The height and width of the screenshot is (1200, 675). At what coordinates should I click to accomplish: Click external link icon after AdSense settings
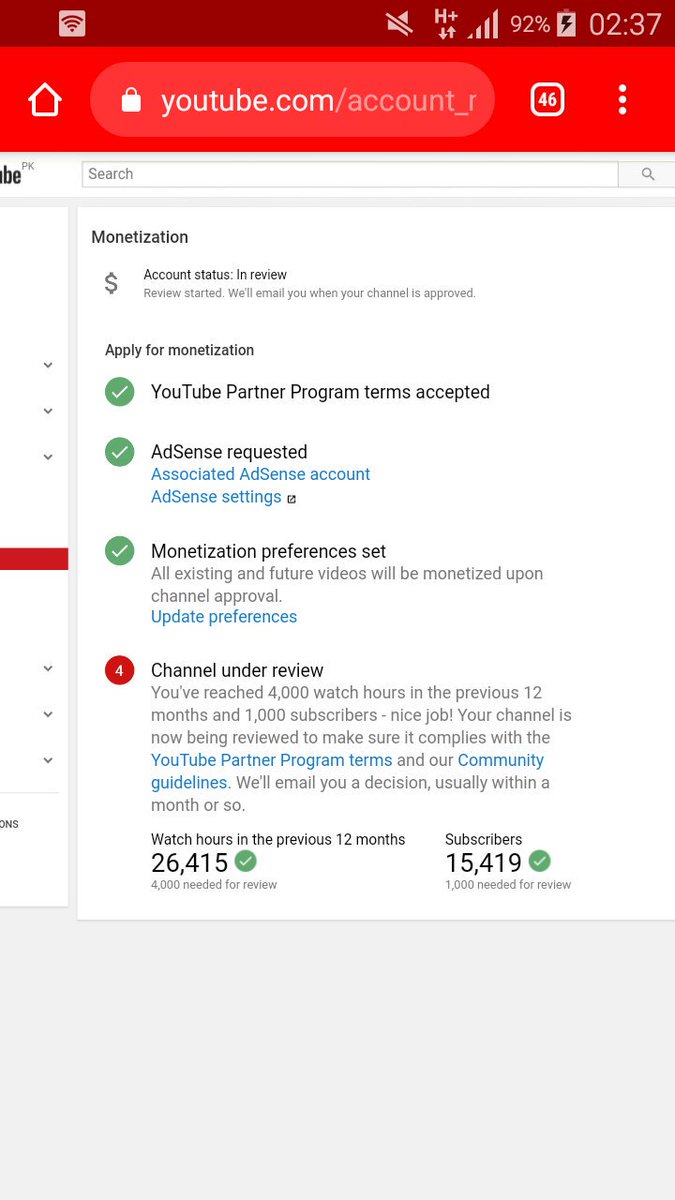(x=292, y=498)
